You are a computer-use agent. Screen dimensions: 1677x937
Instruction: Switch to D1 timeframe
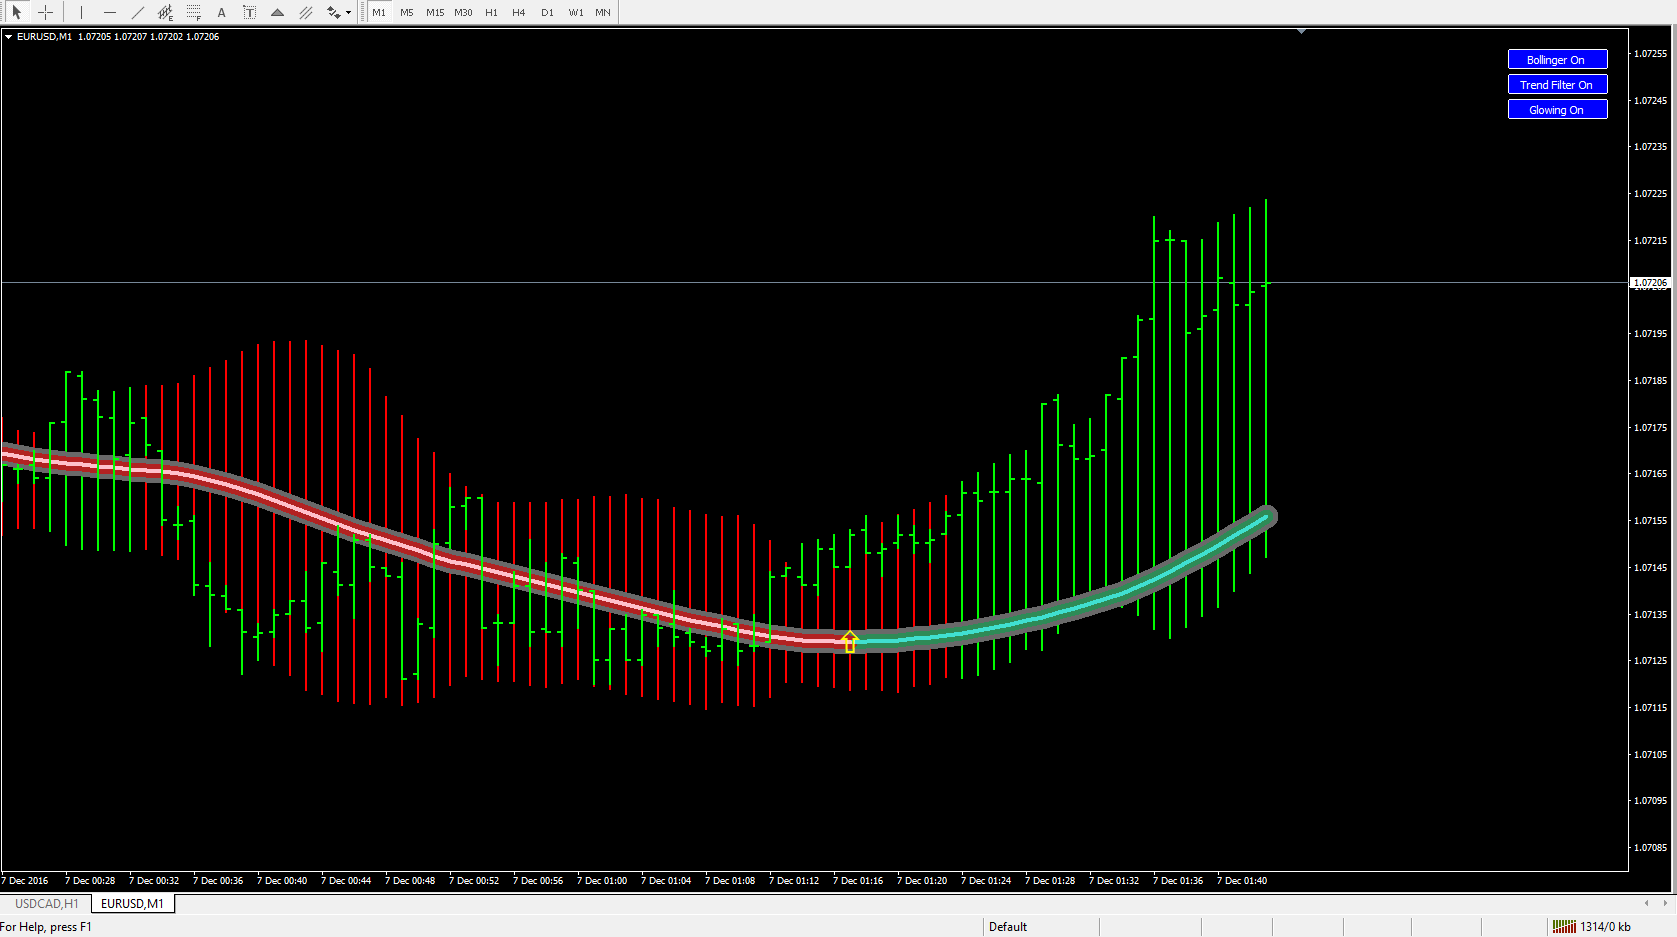547,12
